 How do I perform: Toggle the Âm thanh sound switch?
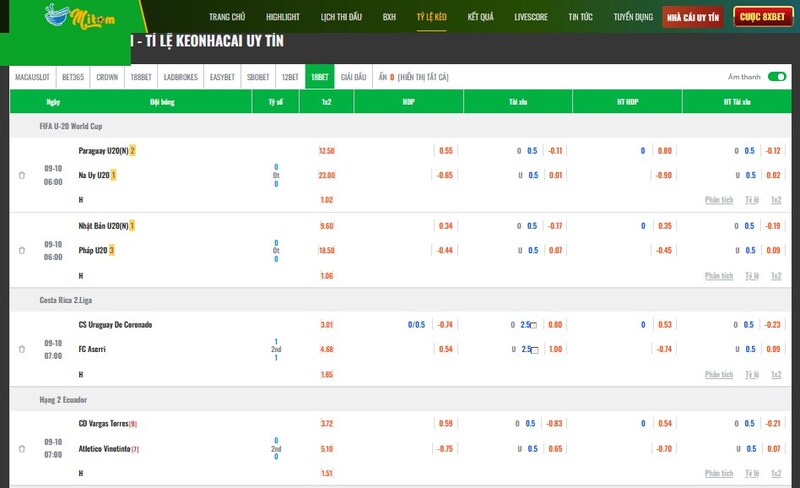pyautogui.click(x=776, y=77)
